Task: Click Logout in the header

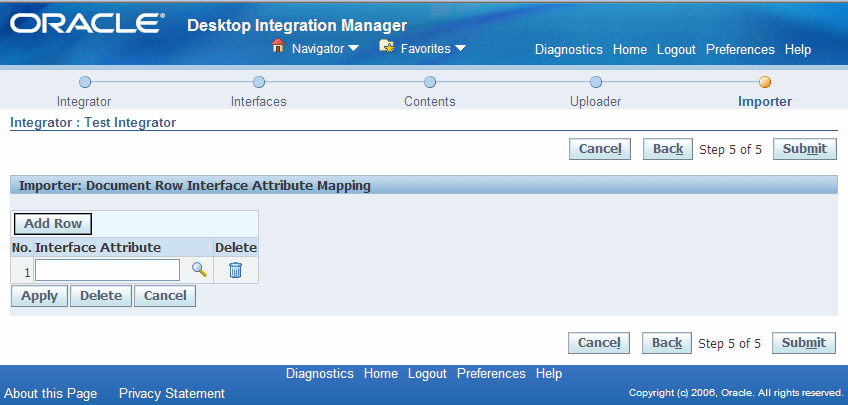Action: click(x=676, y=50)
